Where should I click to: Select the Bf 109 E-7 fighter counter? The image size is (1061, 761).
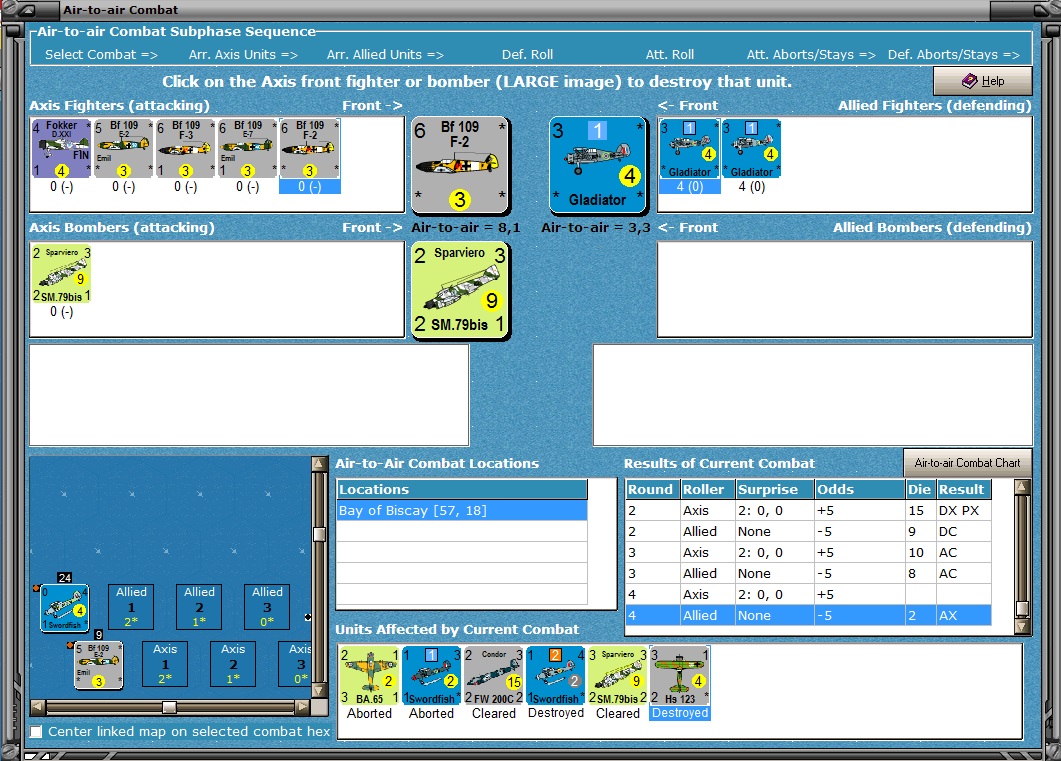[248, 149]
